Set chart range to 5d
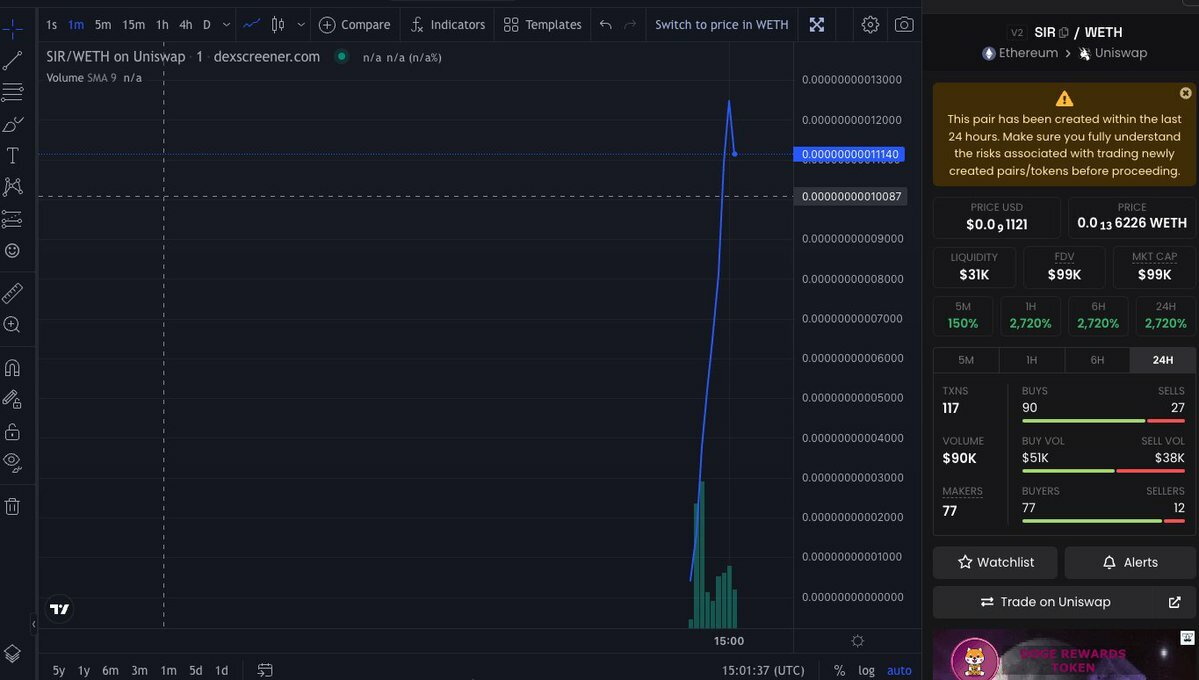The width and height of the screenshot is (1199, 680). 196,670
